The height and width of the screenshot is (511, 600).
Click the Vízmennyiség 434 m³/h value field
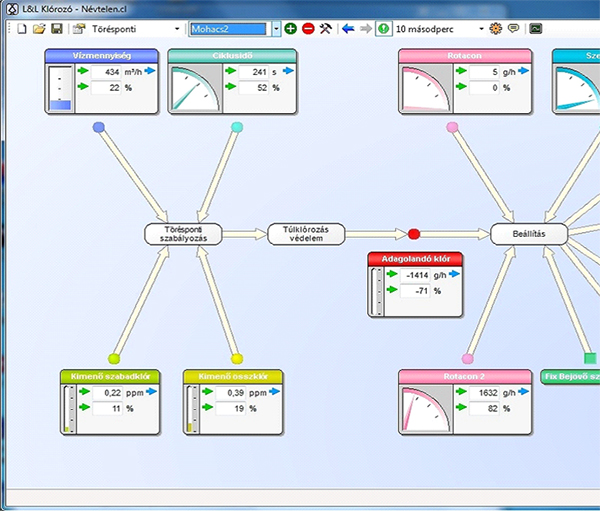coord(106,72)
